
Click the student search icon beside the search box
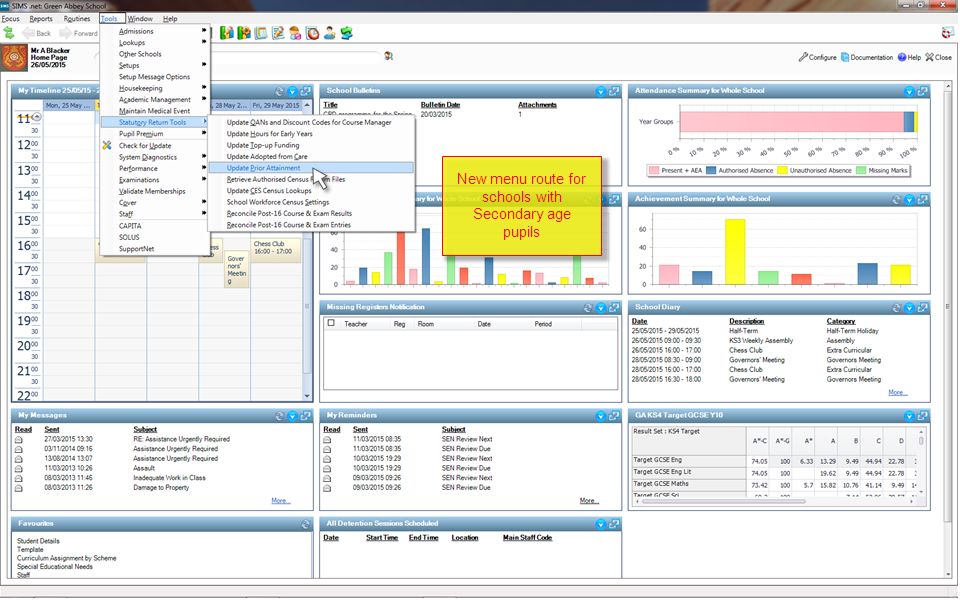(x=388, y=56)
